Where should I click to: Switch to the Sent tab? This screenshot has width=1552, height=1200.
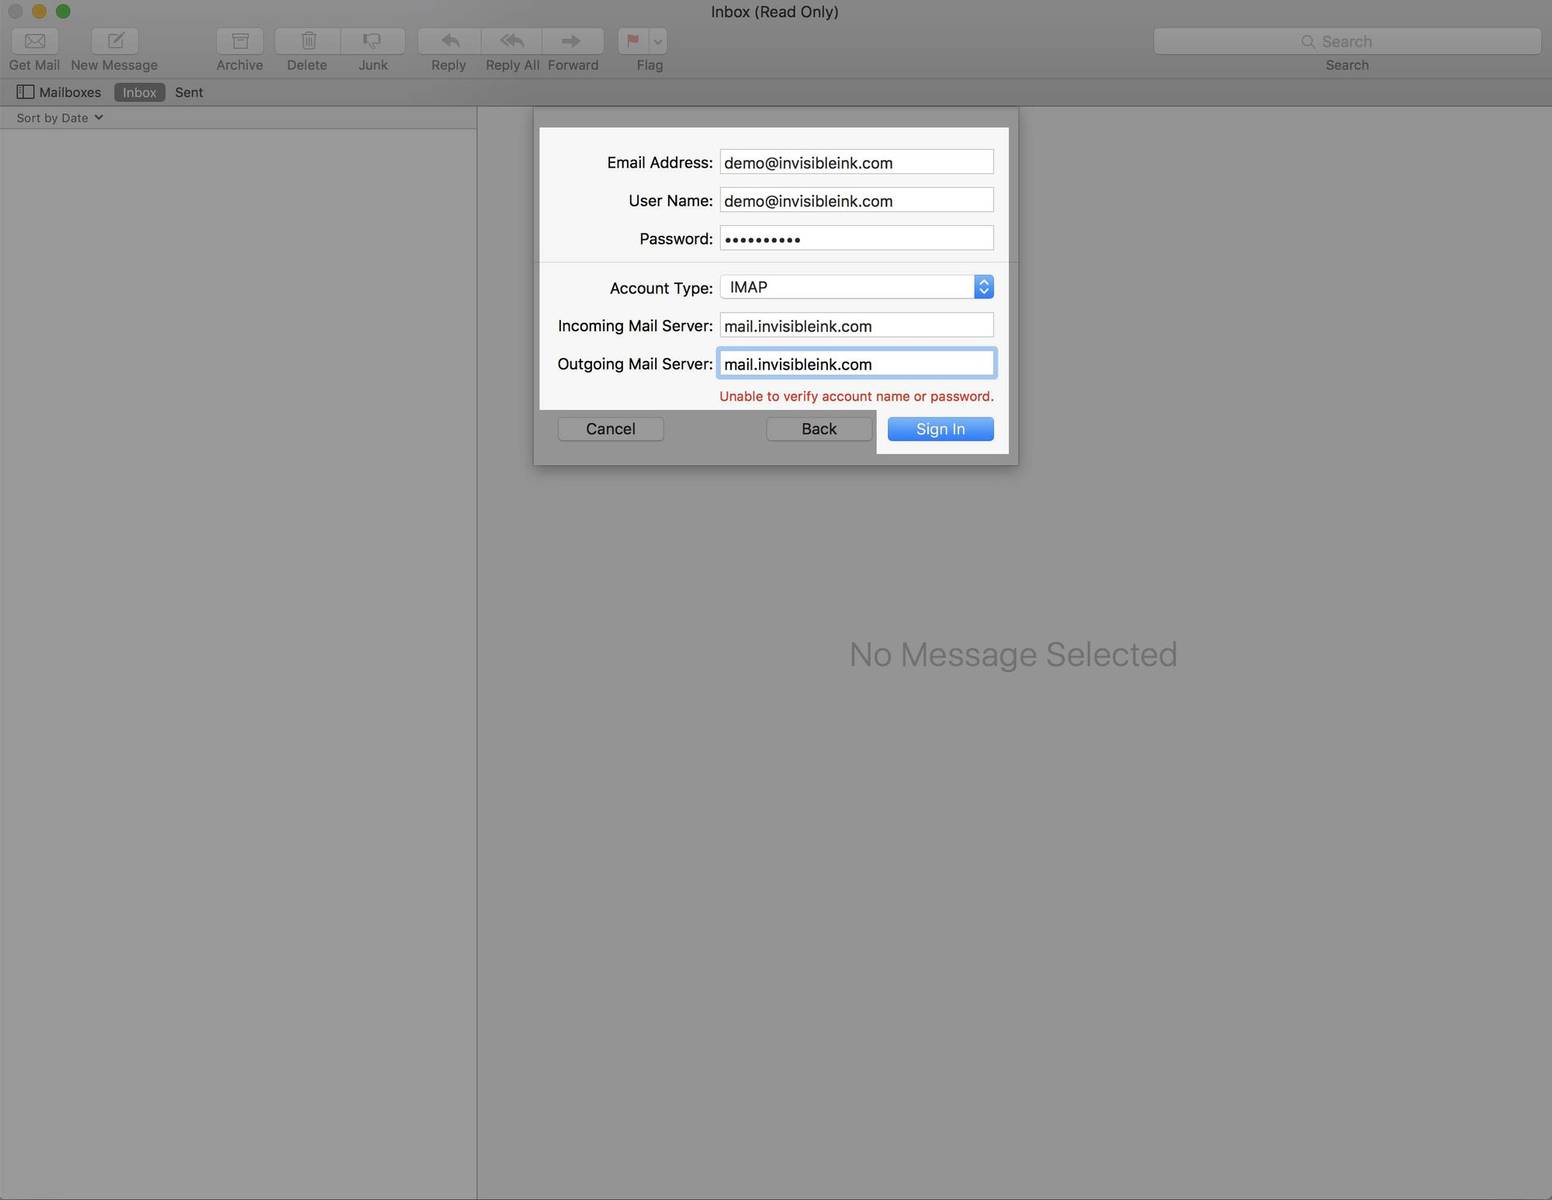189,92
